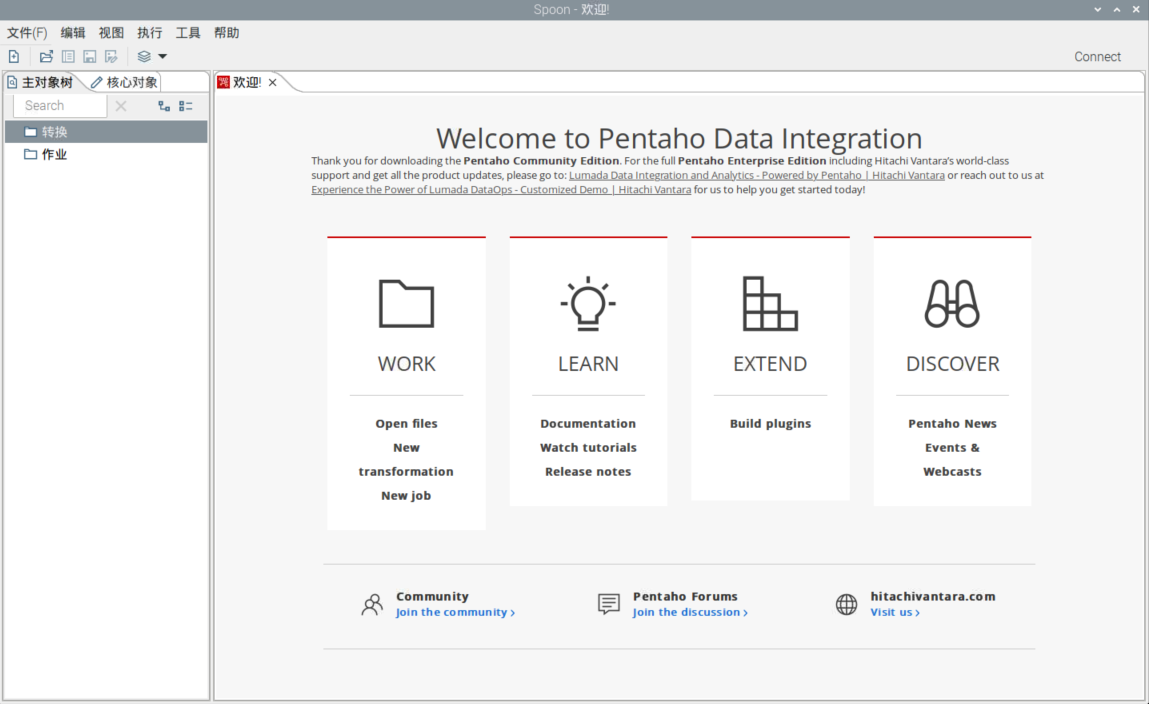
Task: Click the DISCOVER binoculars icon
Action: [951, 303]
